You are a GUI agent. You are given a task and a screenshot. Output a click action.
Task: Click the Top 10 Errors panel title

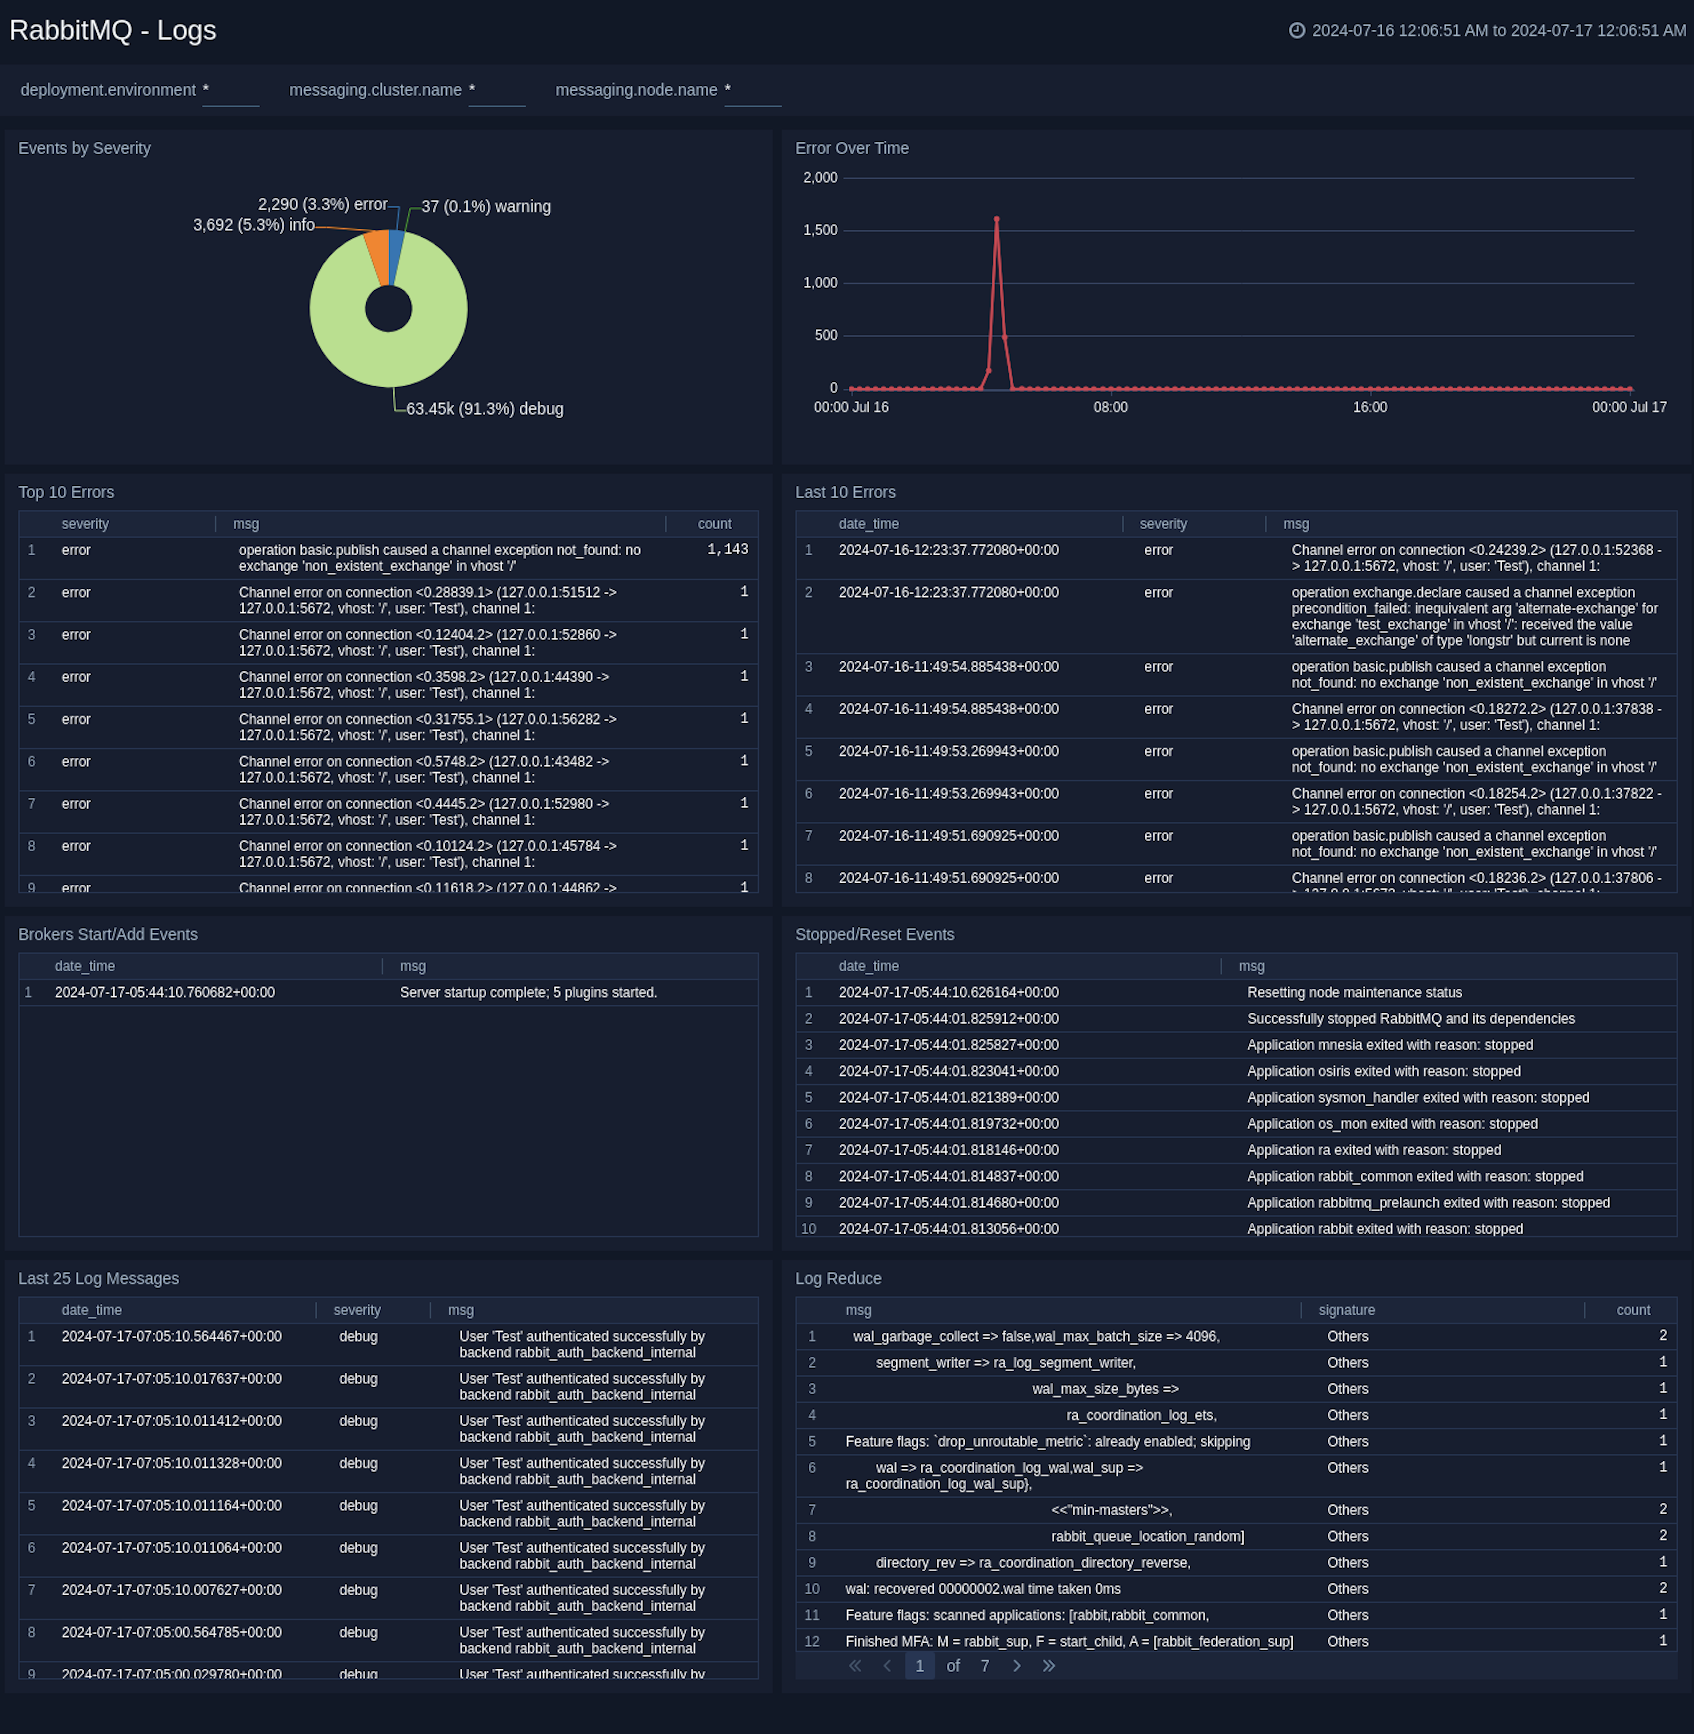66,492
